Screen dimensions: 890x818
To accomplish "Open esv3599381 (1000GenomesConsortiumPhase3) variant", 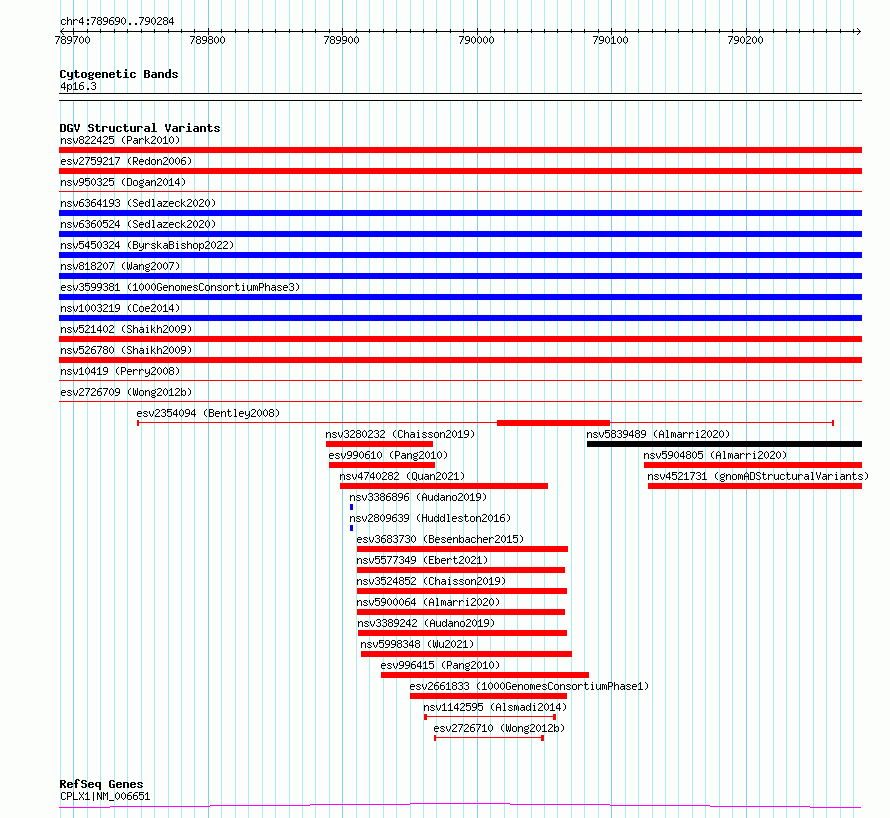I will [x=180, y=287].
